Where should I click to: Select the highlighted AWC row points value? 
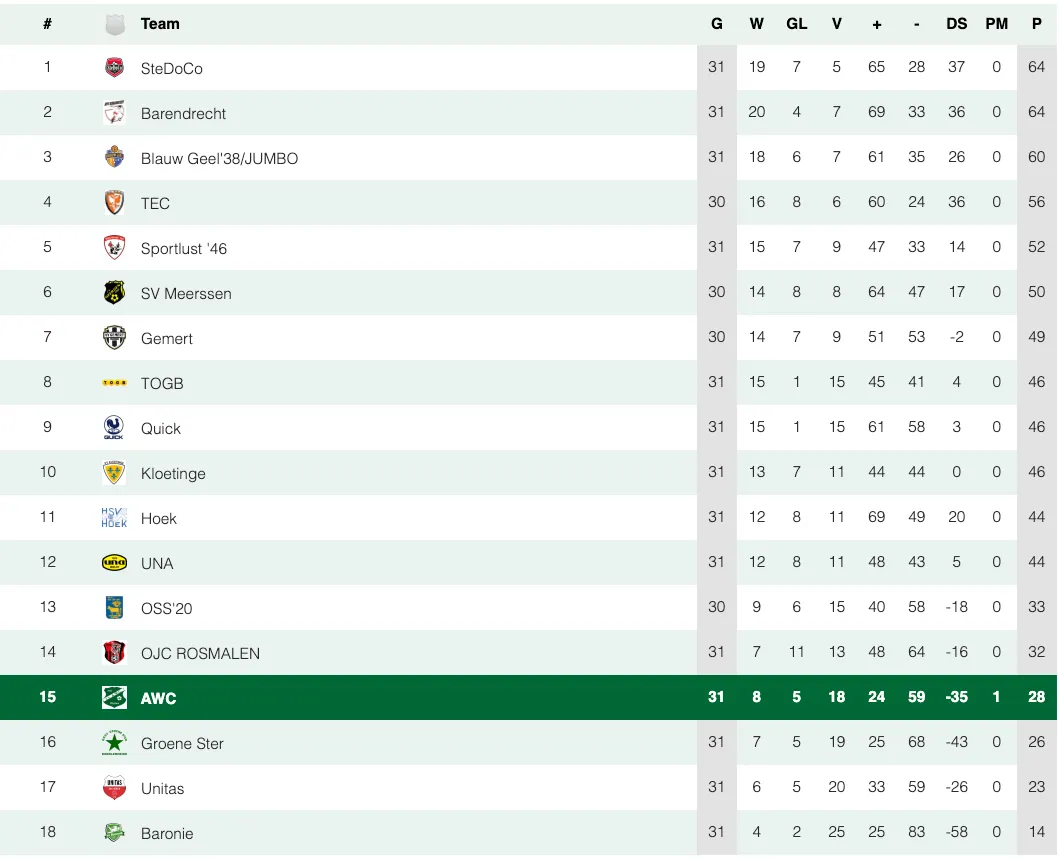pos(1036,697)
